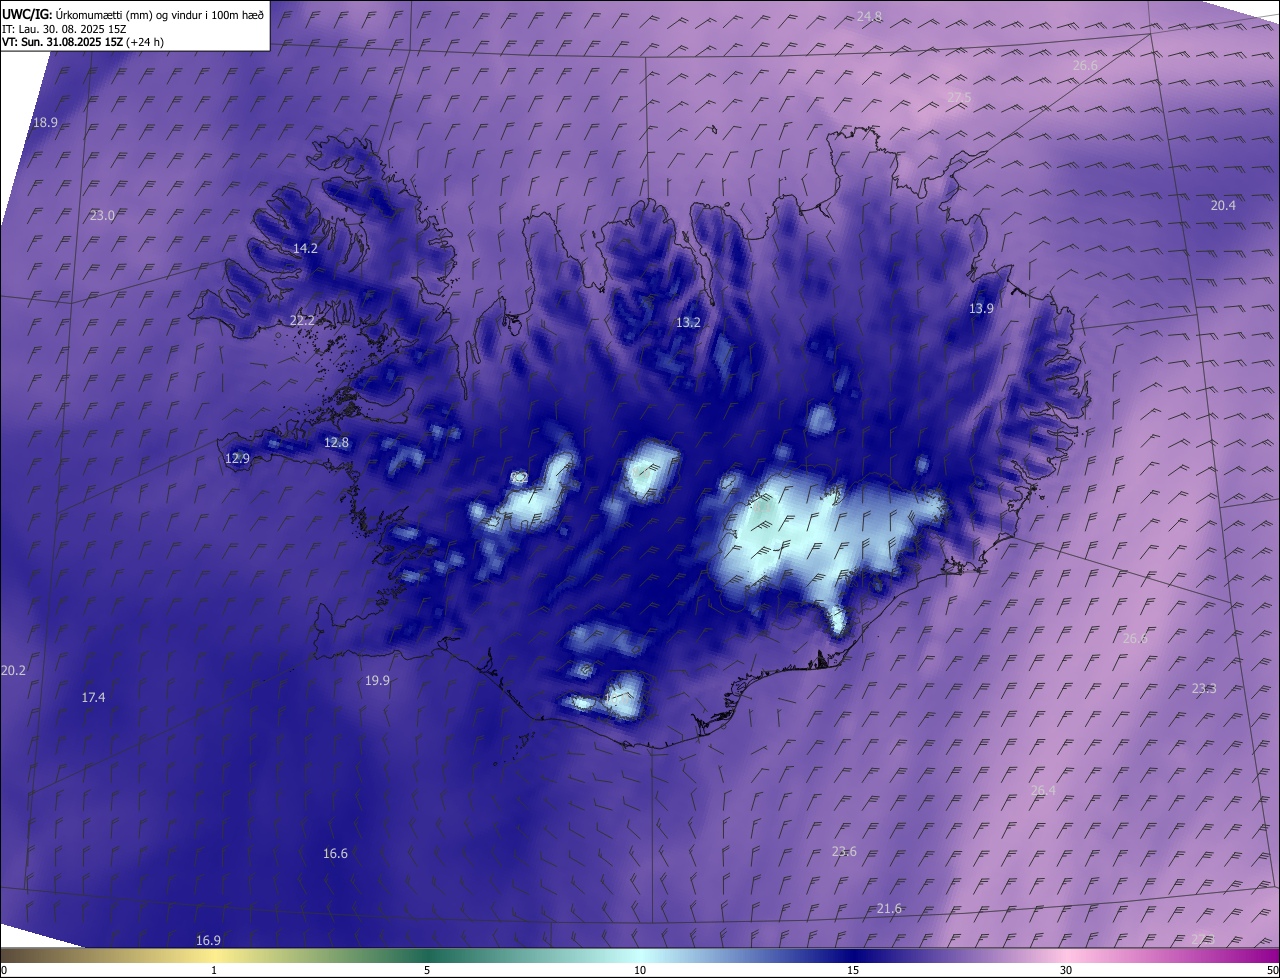Viewport: 1280px width, 978px height.
Task: Click the 18.9 value label
Action: pyautogui.click(x=45, y=122)
